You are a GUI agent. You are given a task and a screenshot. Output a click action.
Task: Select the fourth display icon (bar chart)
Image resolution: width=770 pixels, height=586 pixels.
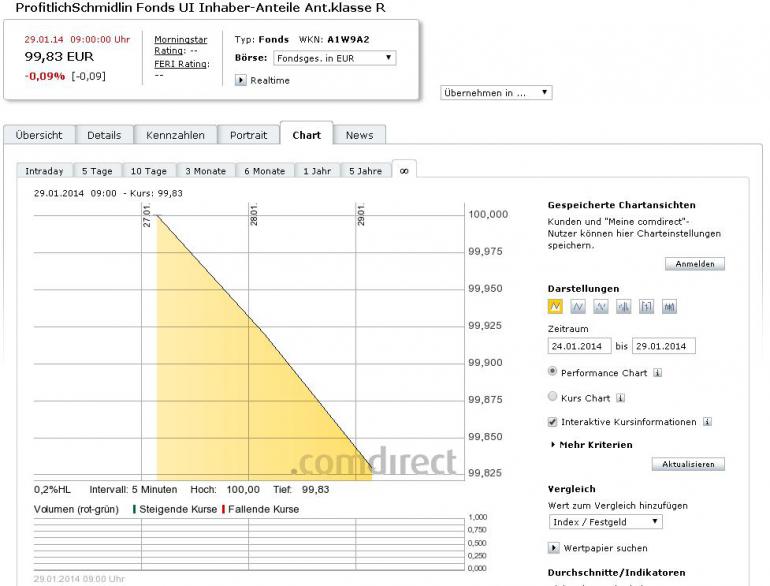point(623,307)
